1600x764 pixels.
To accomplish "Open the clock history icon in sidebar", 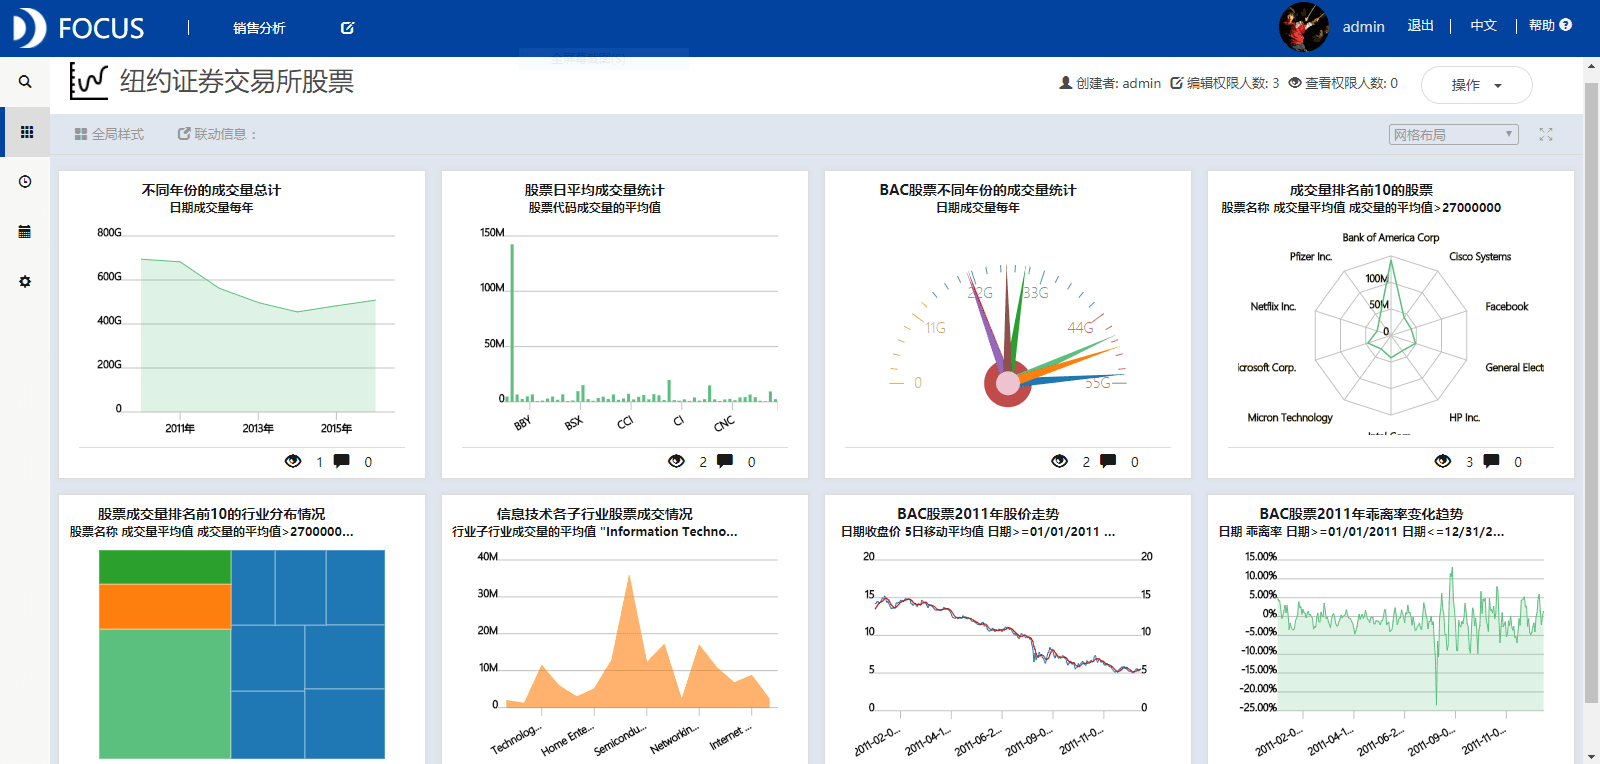I will pyautogui.click(x=25, y=182).
